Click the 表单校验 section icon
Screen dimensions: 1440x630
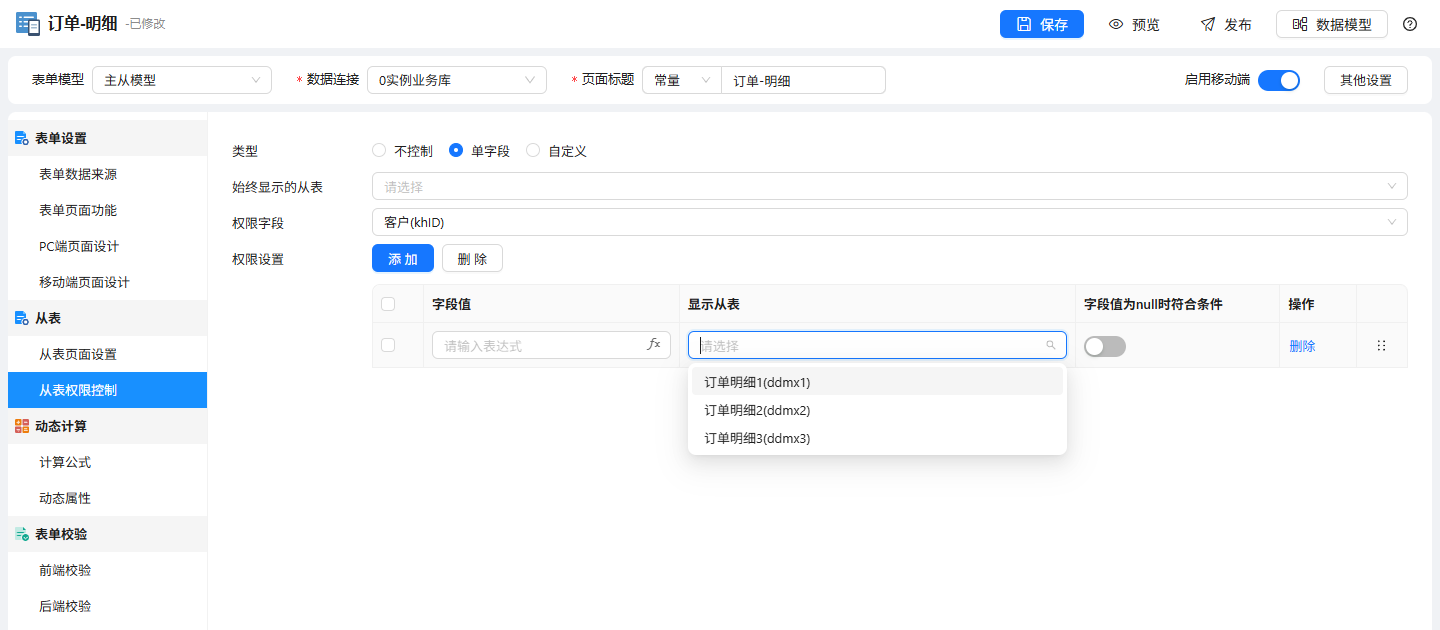point(21,534)
